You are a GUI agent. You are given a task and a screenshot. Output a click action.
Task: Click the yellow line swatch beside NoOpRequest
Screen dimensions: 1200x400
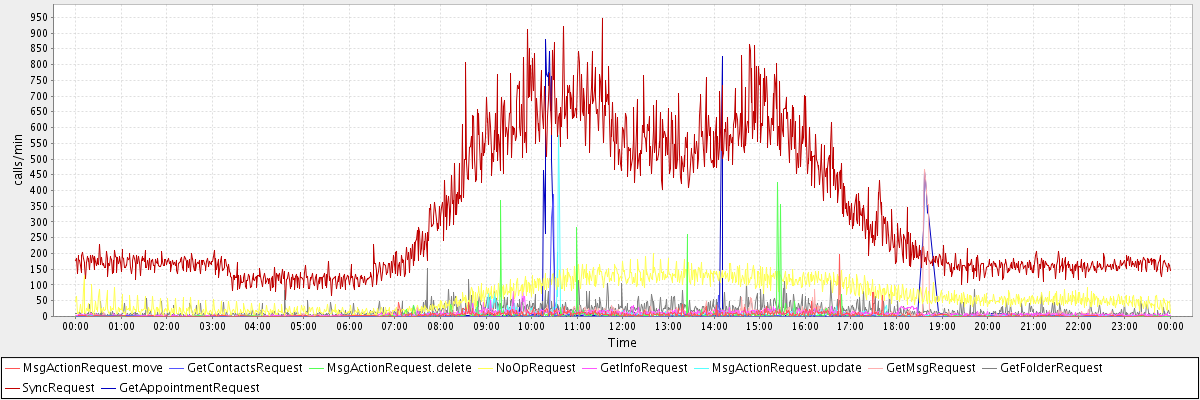tap(485, 368)
